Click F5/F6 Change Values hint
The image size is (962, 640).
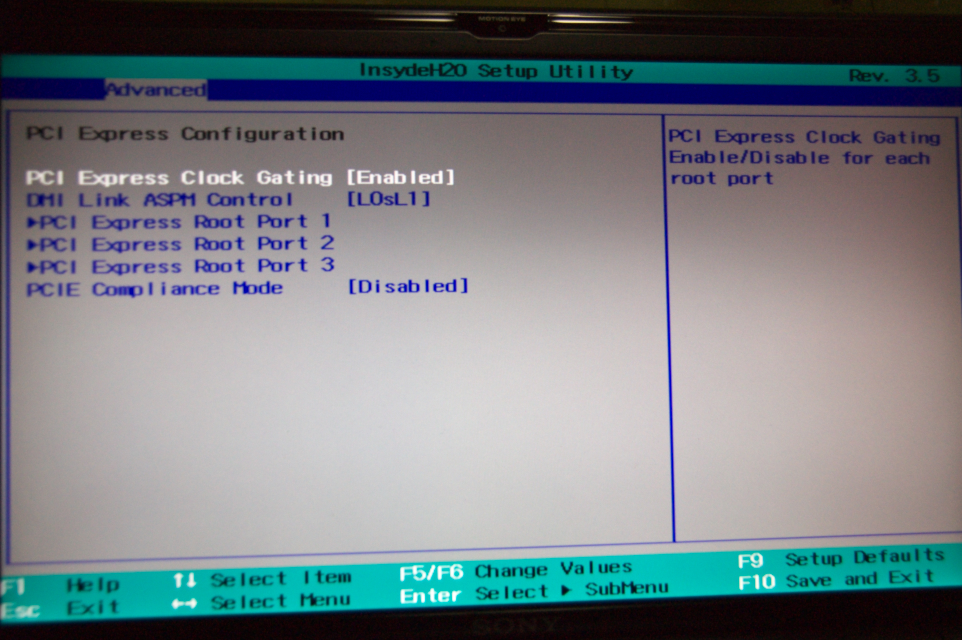(x=516, y=570)
